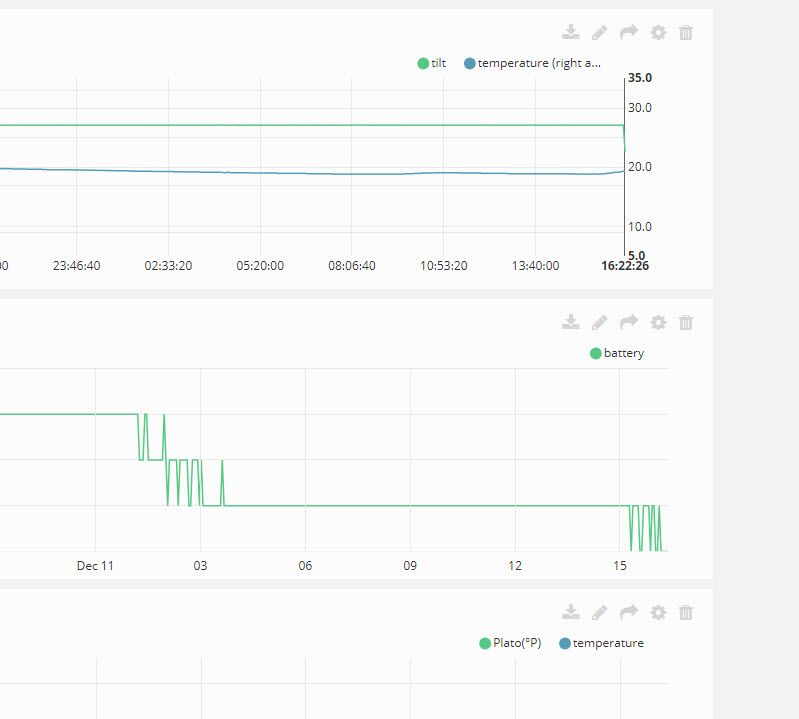Download the tilt chart data
Viewport: 799px width, 719px height.
pyautogui.click(x=570, y=32)
